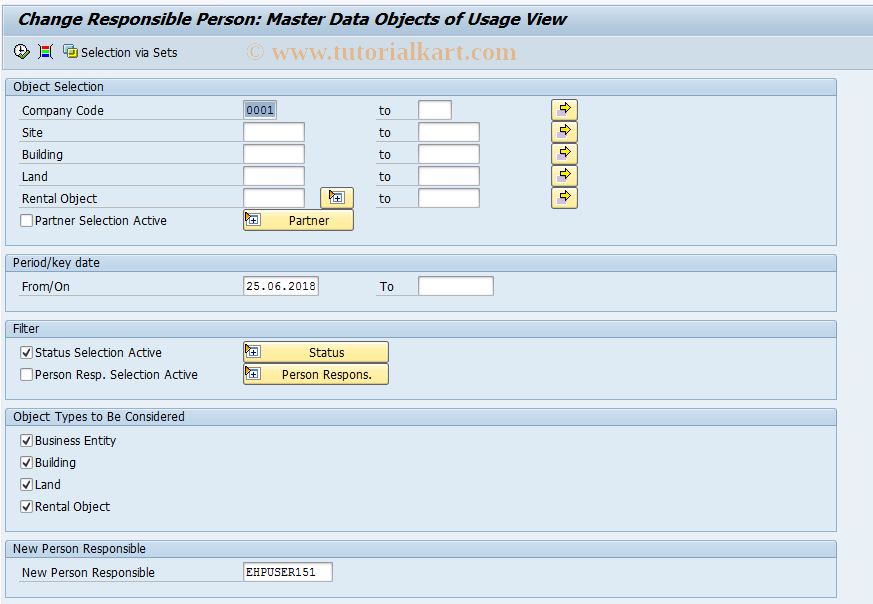Viewport: 873px width, 604px height.
Task: Open multiple selection for Building
Action: [565, 154]
